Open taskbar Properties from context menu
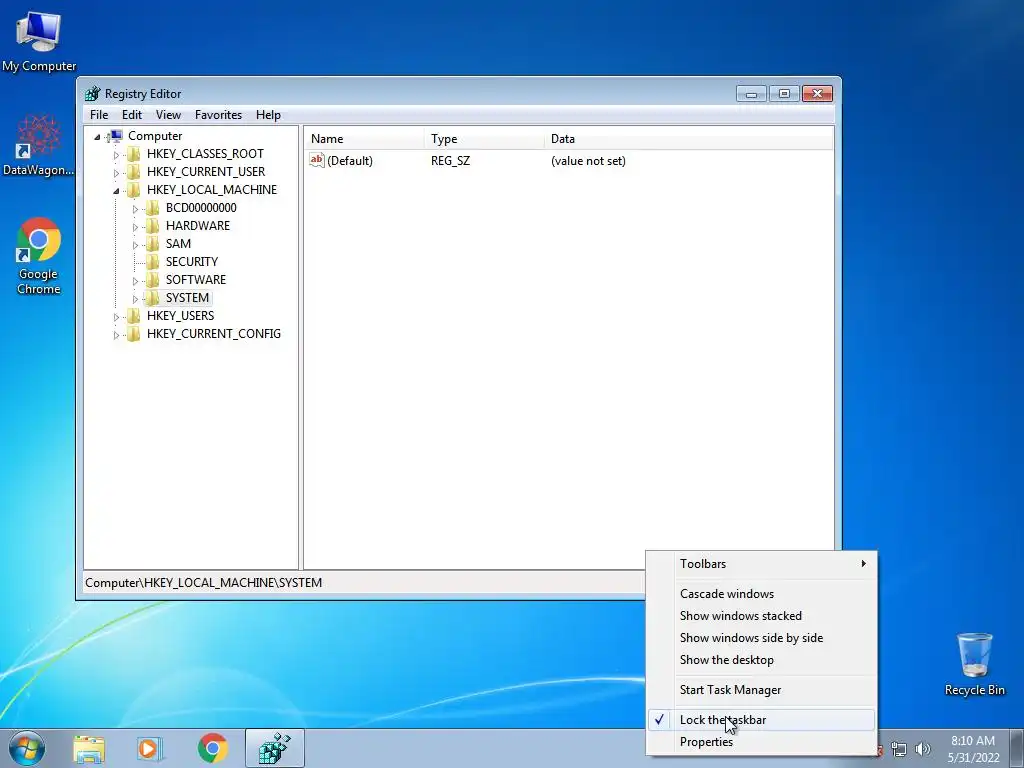The image size is (1024, 768). click(x=761, y=742)
